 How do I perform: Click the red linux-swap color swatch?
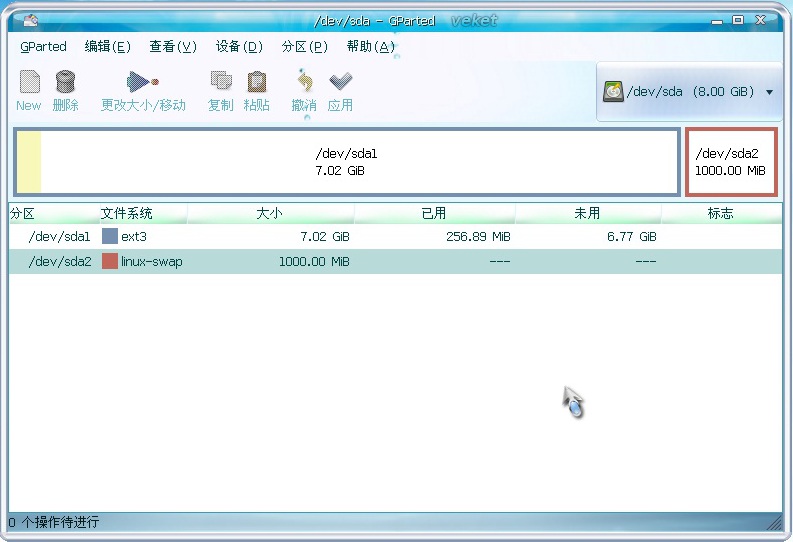[110, 261]
